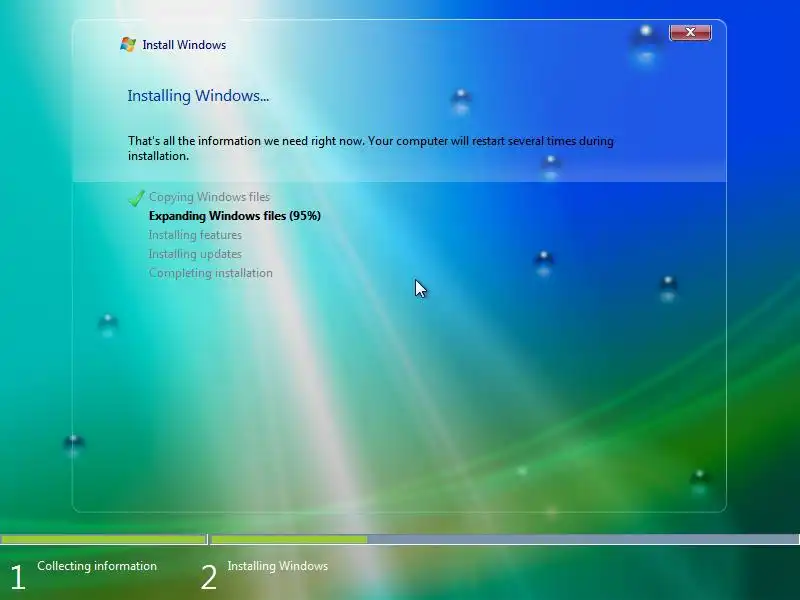Click 'Completing installation' step
The image size is (800, 600).
[210, 273]
